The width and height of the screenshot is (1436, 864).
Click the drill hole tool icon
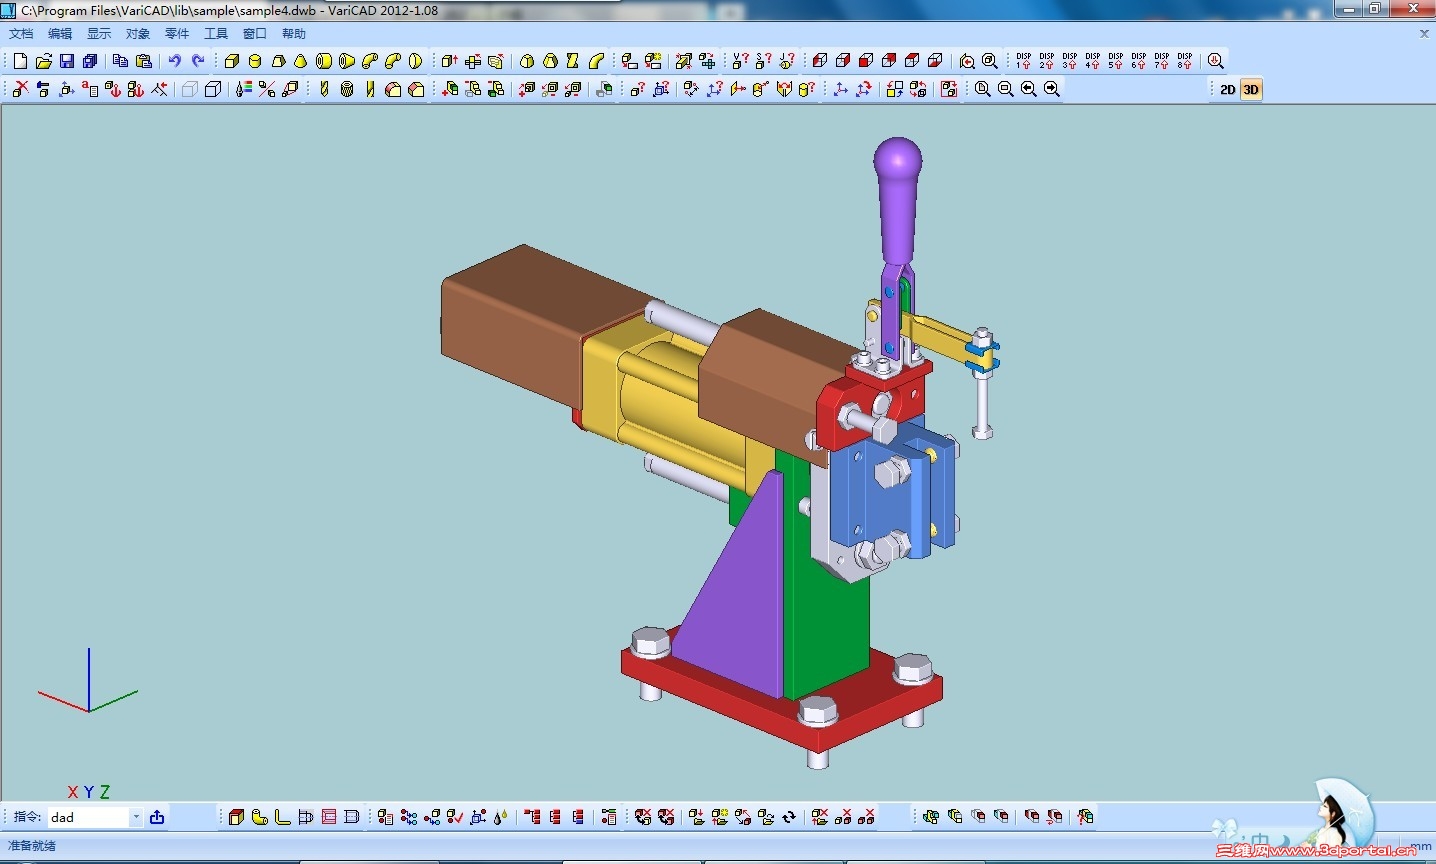pos(324,89)
